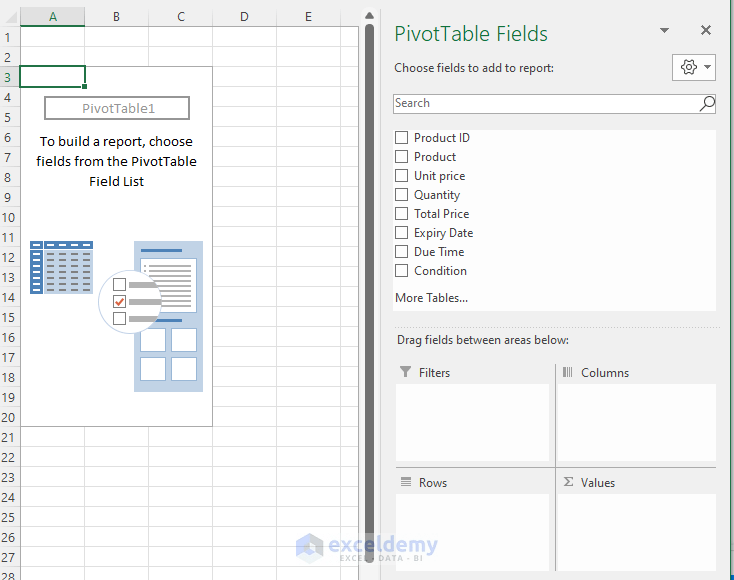
Task: Check the Condition field
Action: click(401, 271)
